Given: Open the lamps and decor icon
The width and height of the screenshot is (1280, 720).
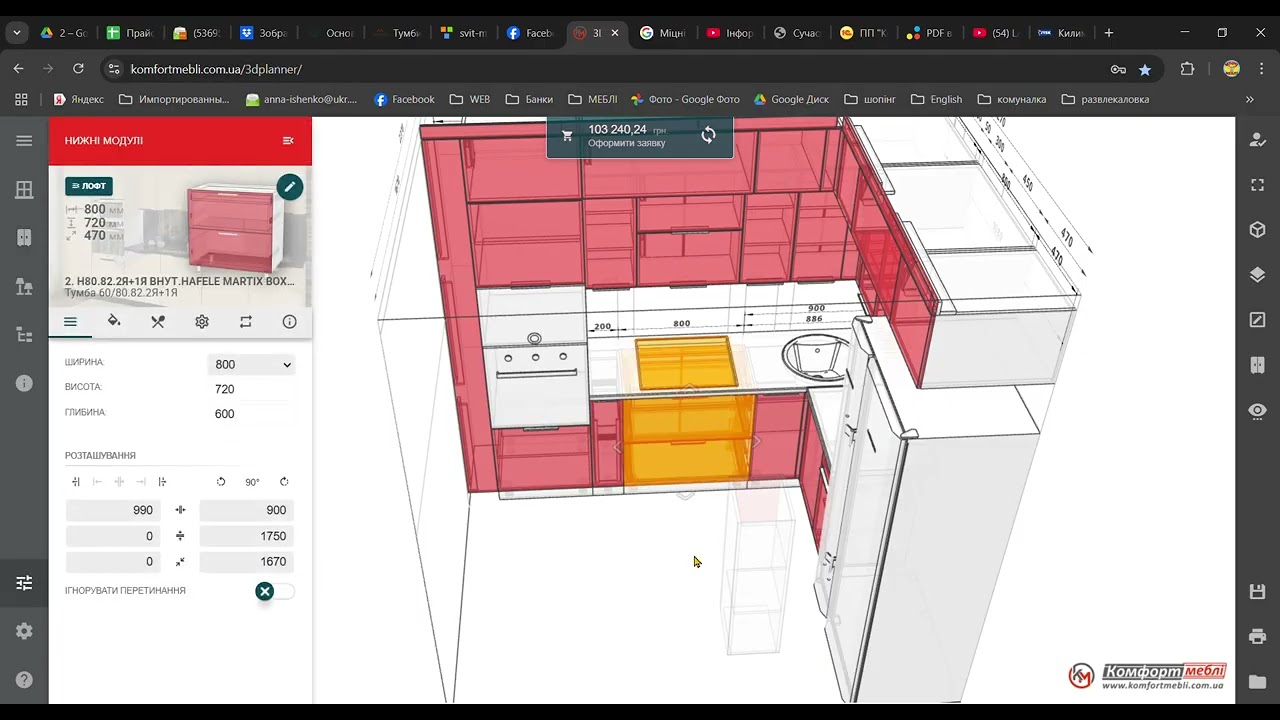Looking at the screenshot, I should [x=24, y=287].
